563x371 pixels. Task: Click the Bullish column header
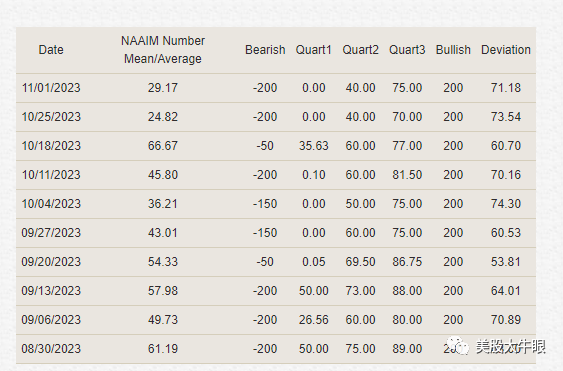click(x=453, y=50)
